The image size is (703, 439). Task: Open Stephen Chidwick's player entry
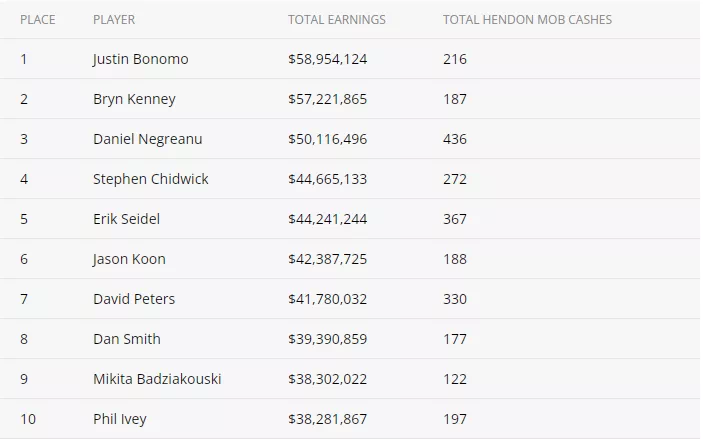(x=150, y=179)
